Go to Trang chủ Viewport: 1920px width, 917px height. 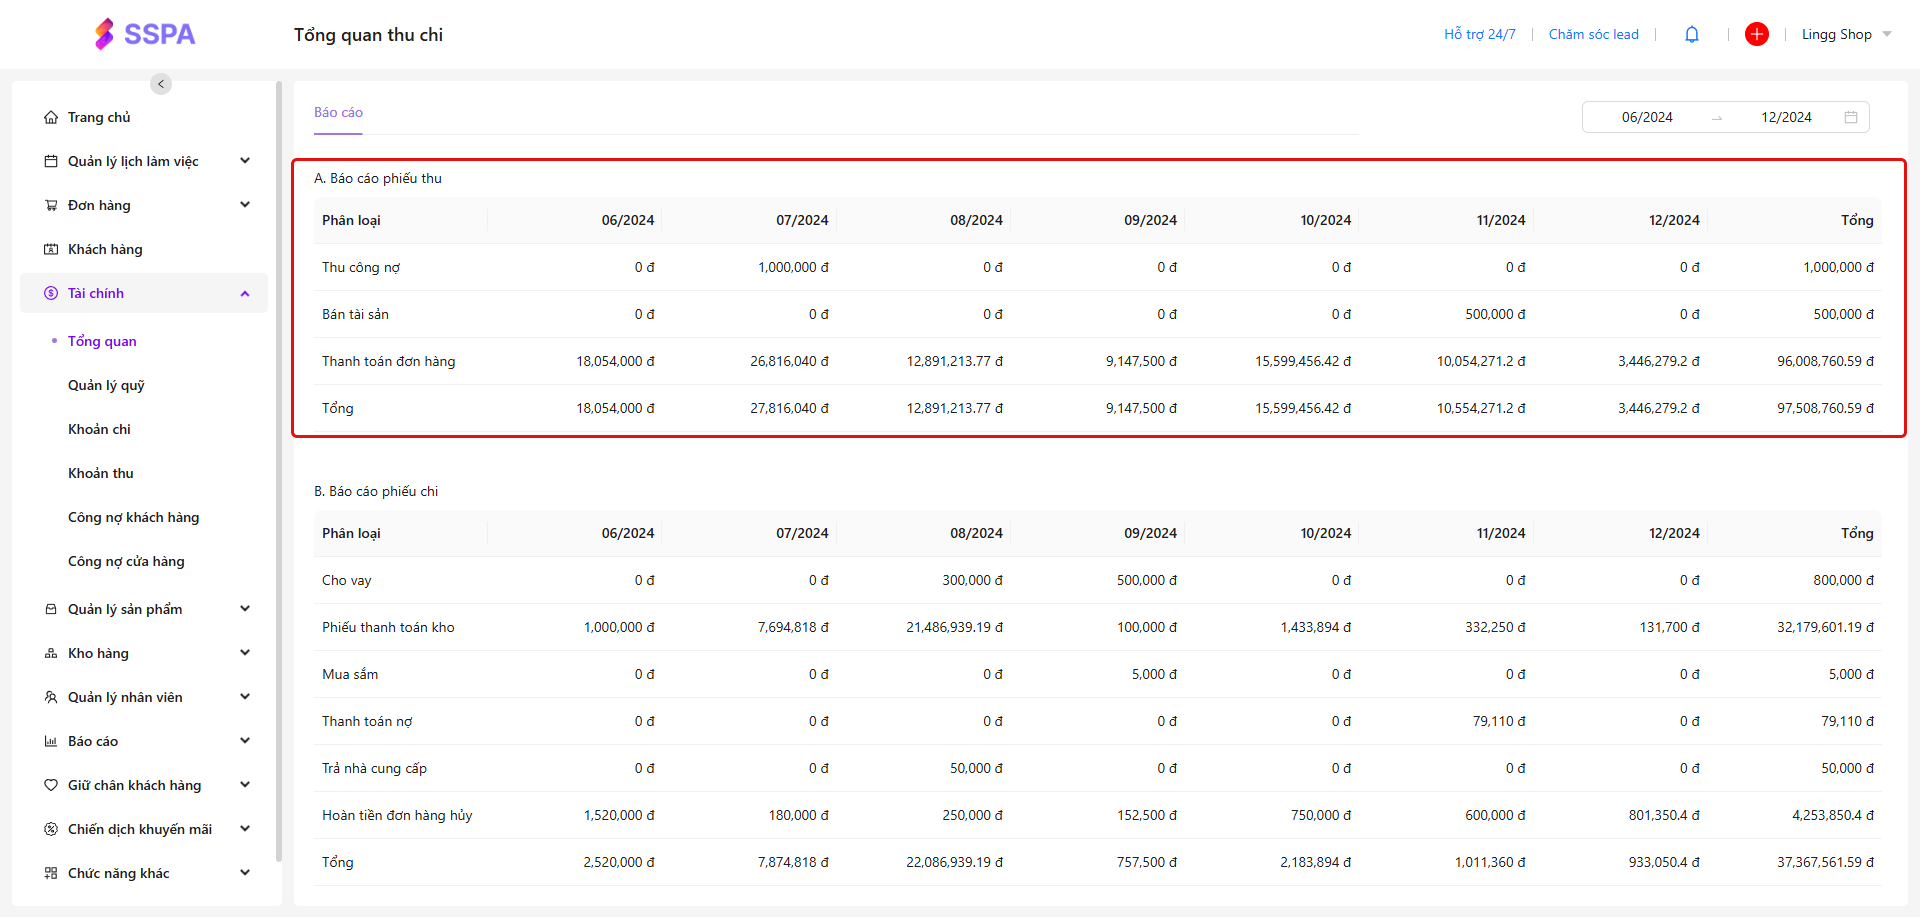[99, 117]
